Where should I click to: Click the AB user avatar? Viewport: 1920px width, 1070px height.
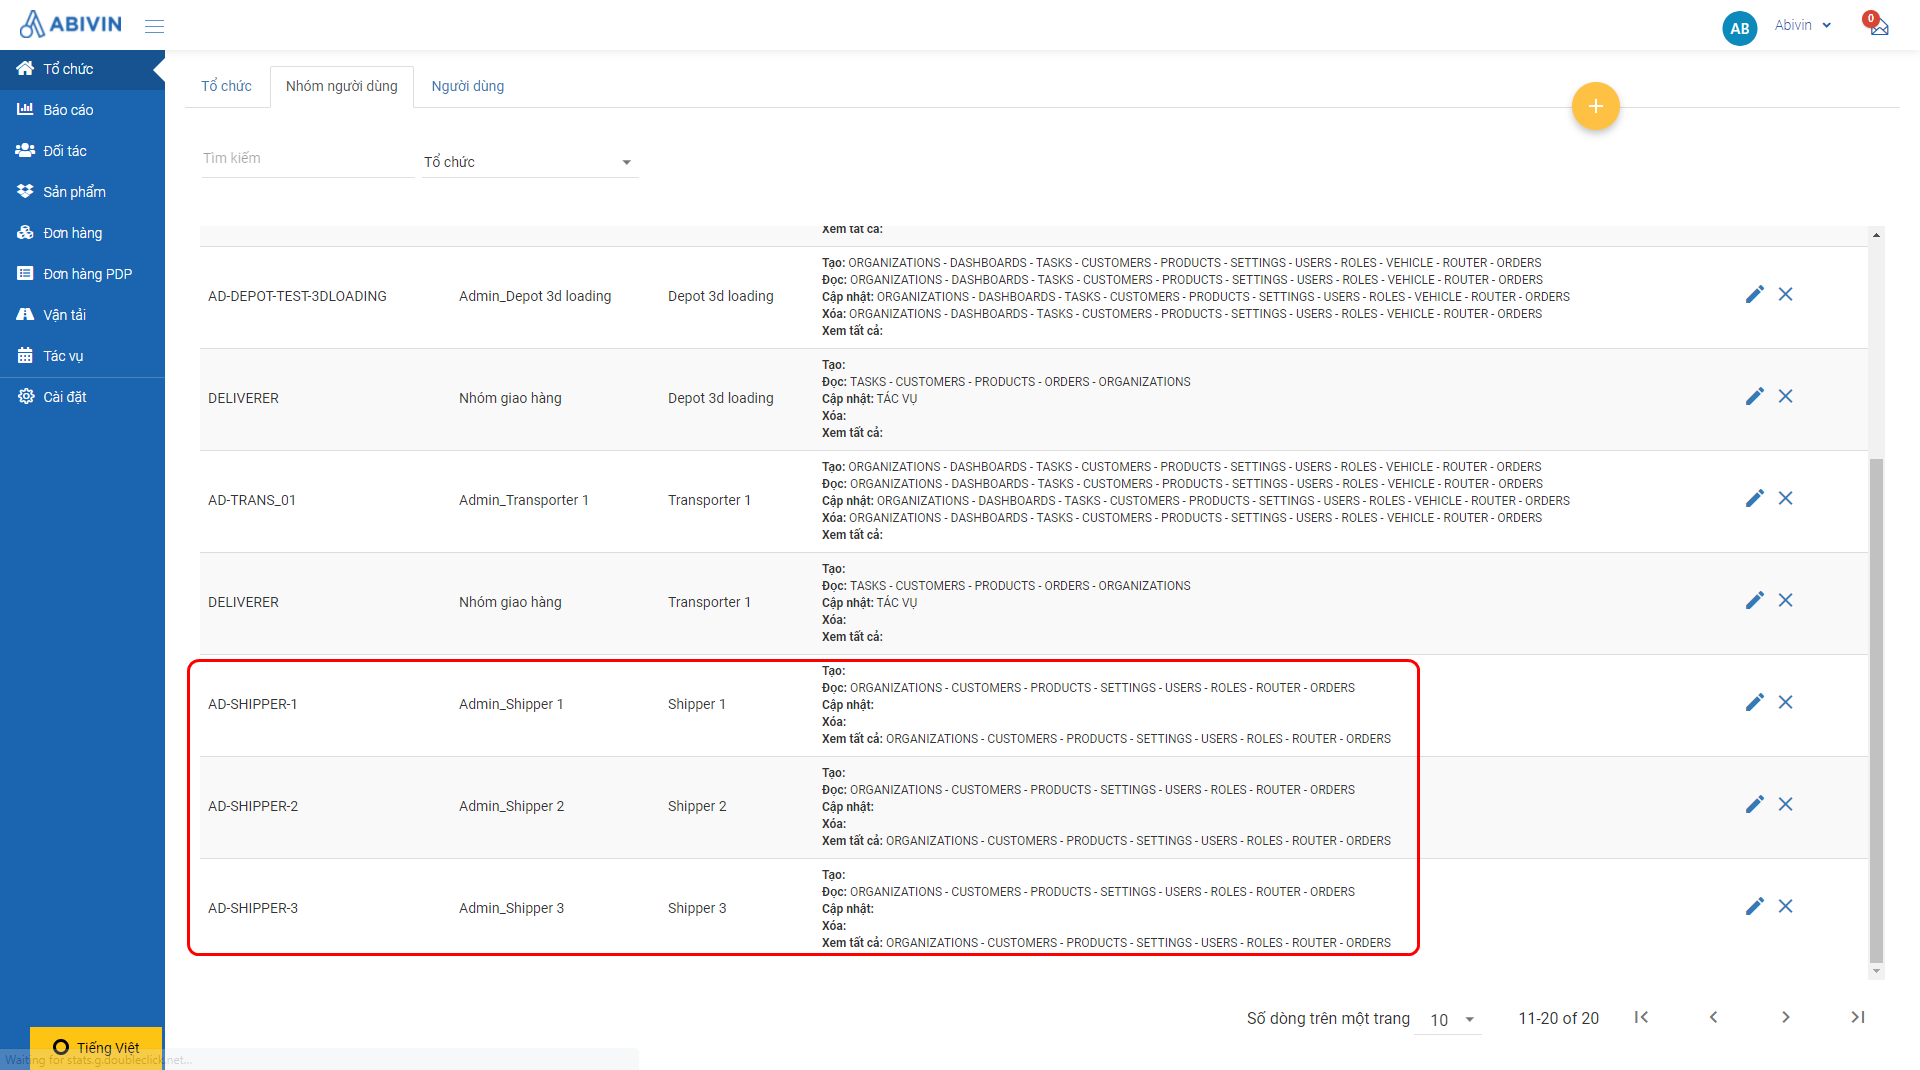[1739, 28]
